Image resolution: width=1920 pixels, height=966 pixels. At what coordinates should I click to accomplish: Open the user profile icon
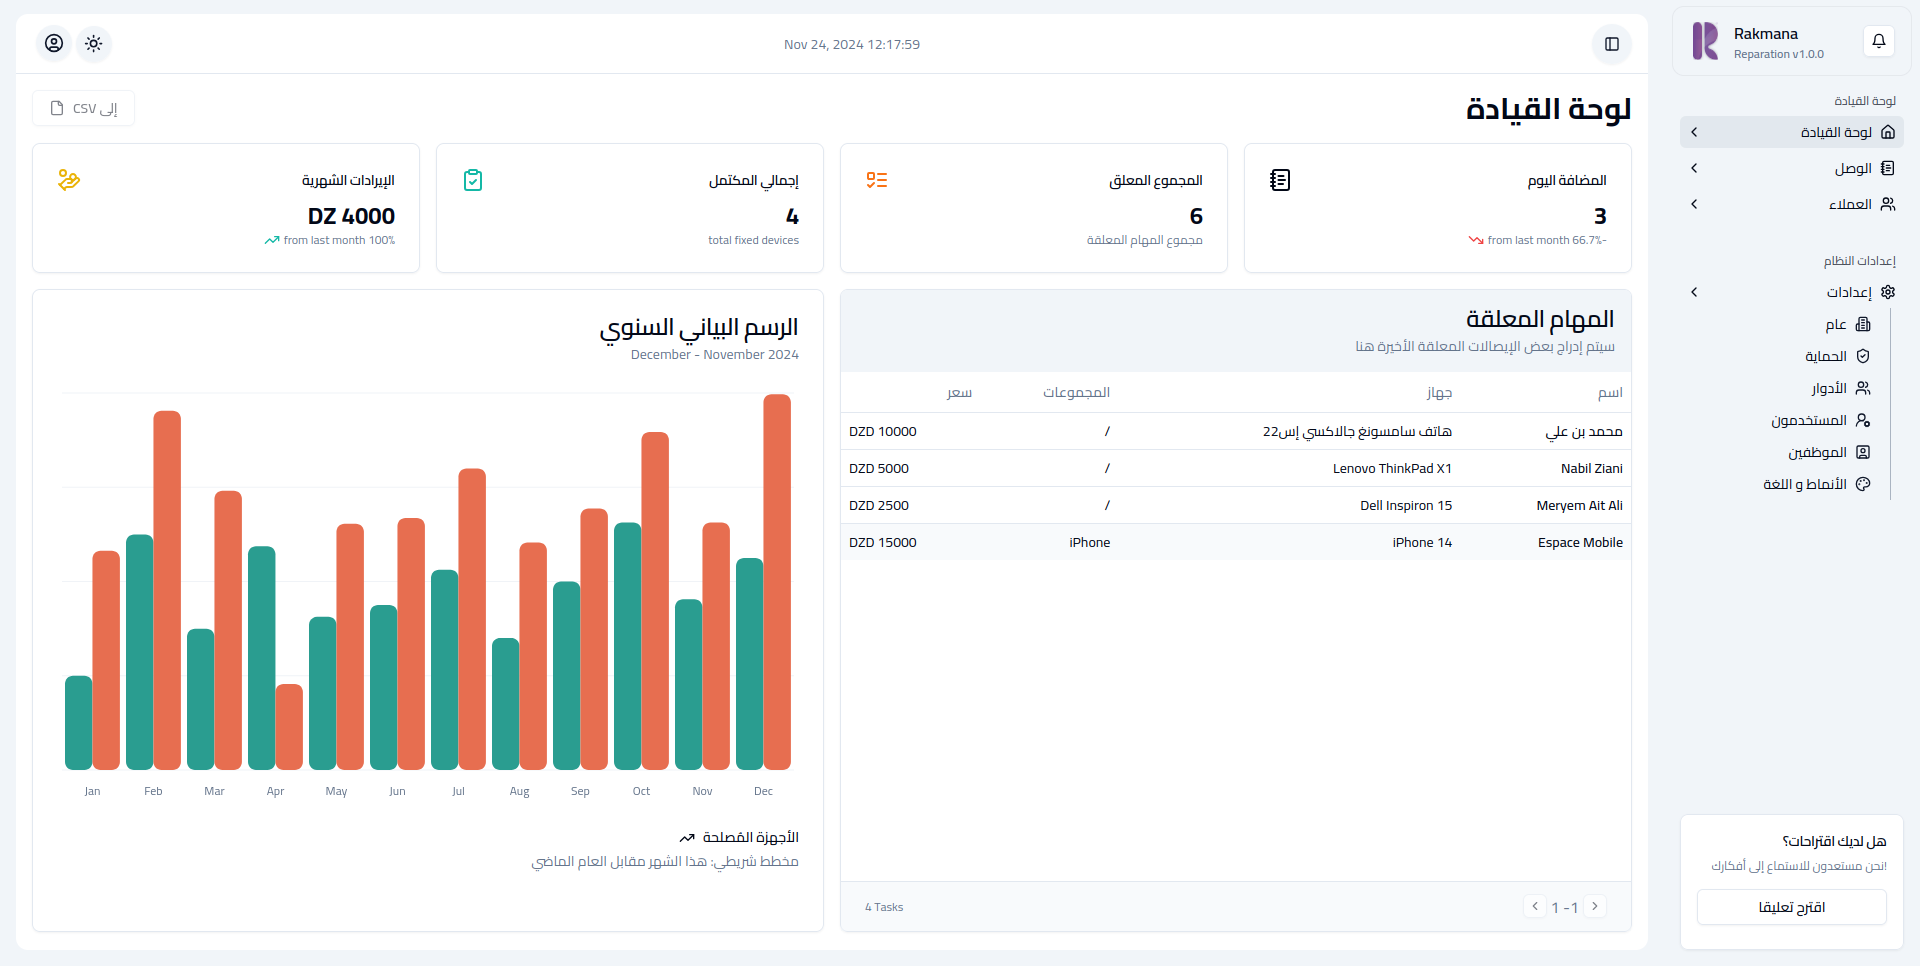[54, 44]
